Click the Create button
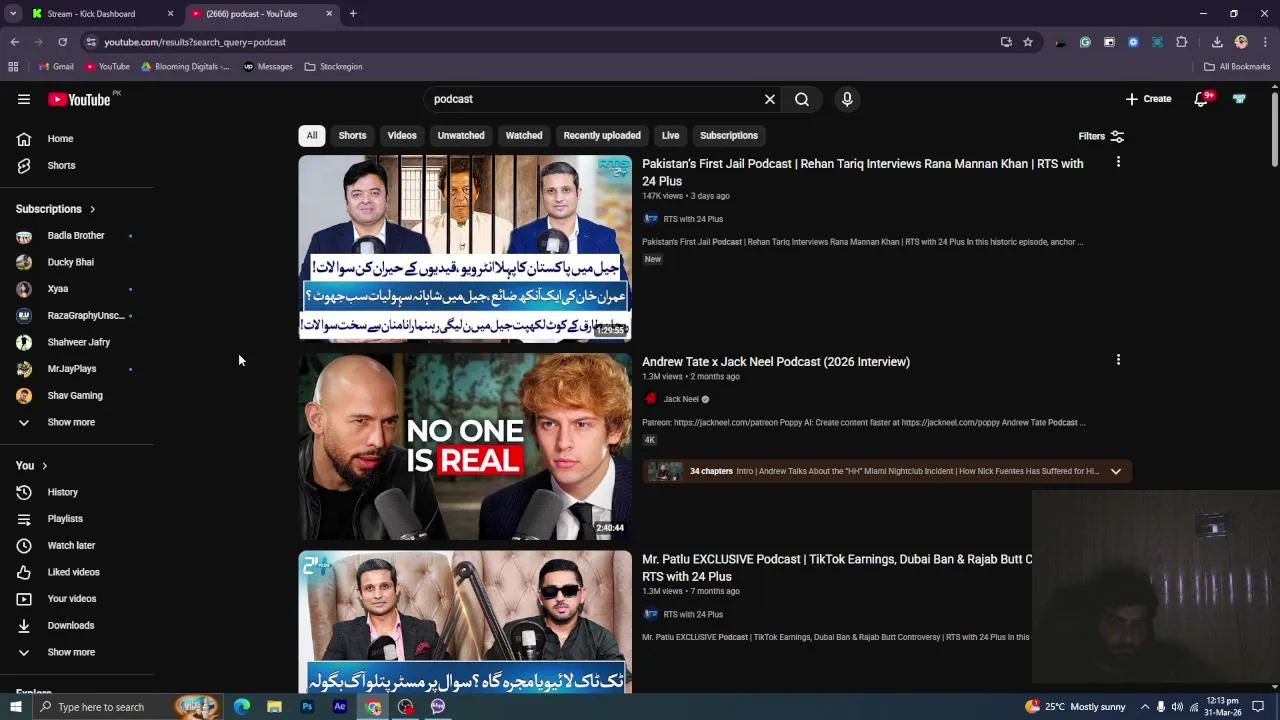Screen dimensions: 1280x720 coord(1148,99)
